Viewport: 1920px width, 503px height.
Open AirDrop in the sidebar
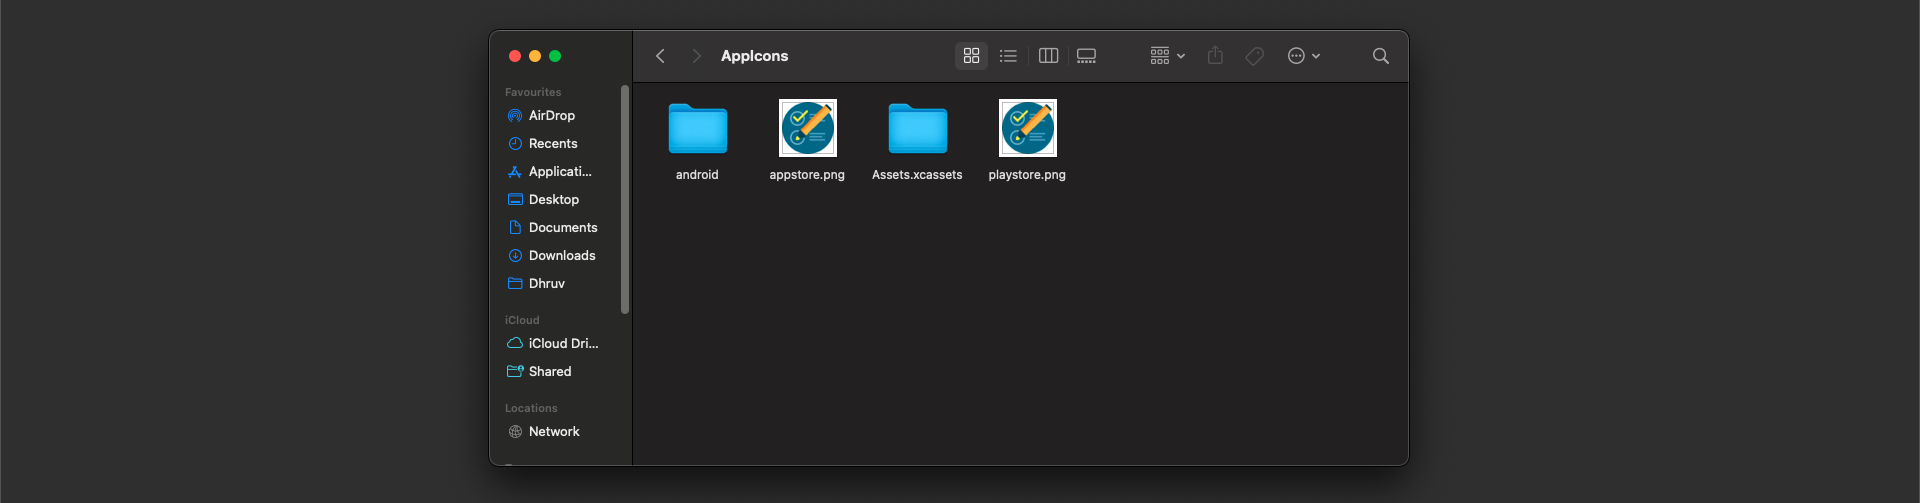click(551, 116)
